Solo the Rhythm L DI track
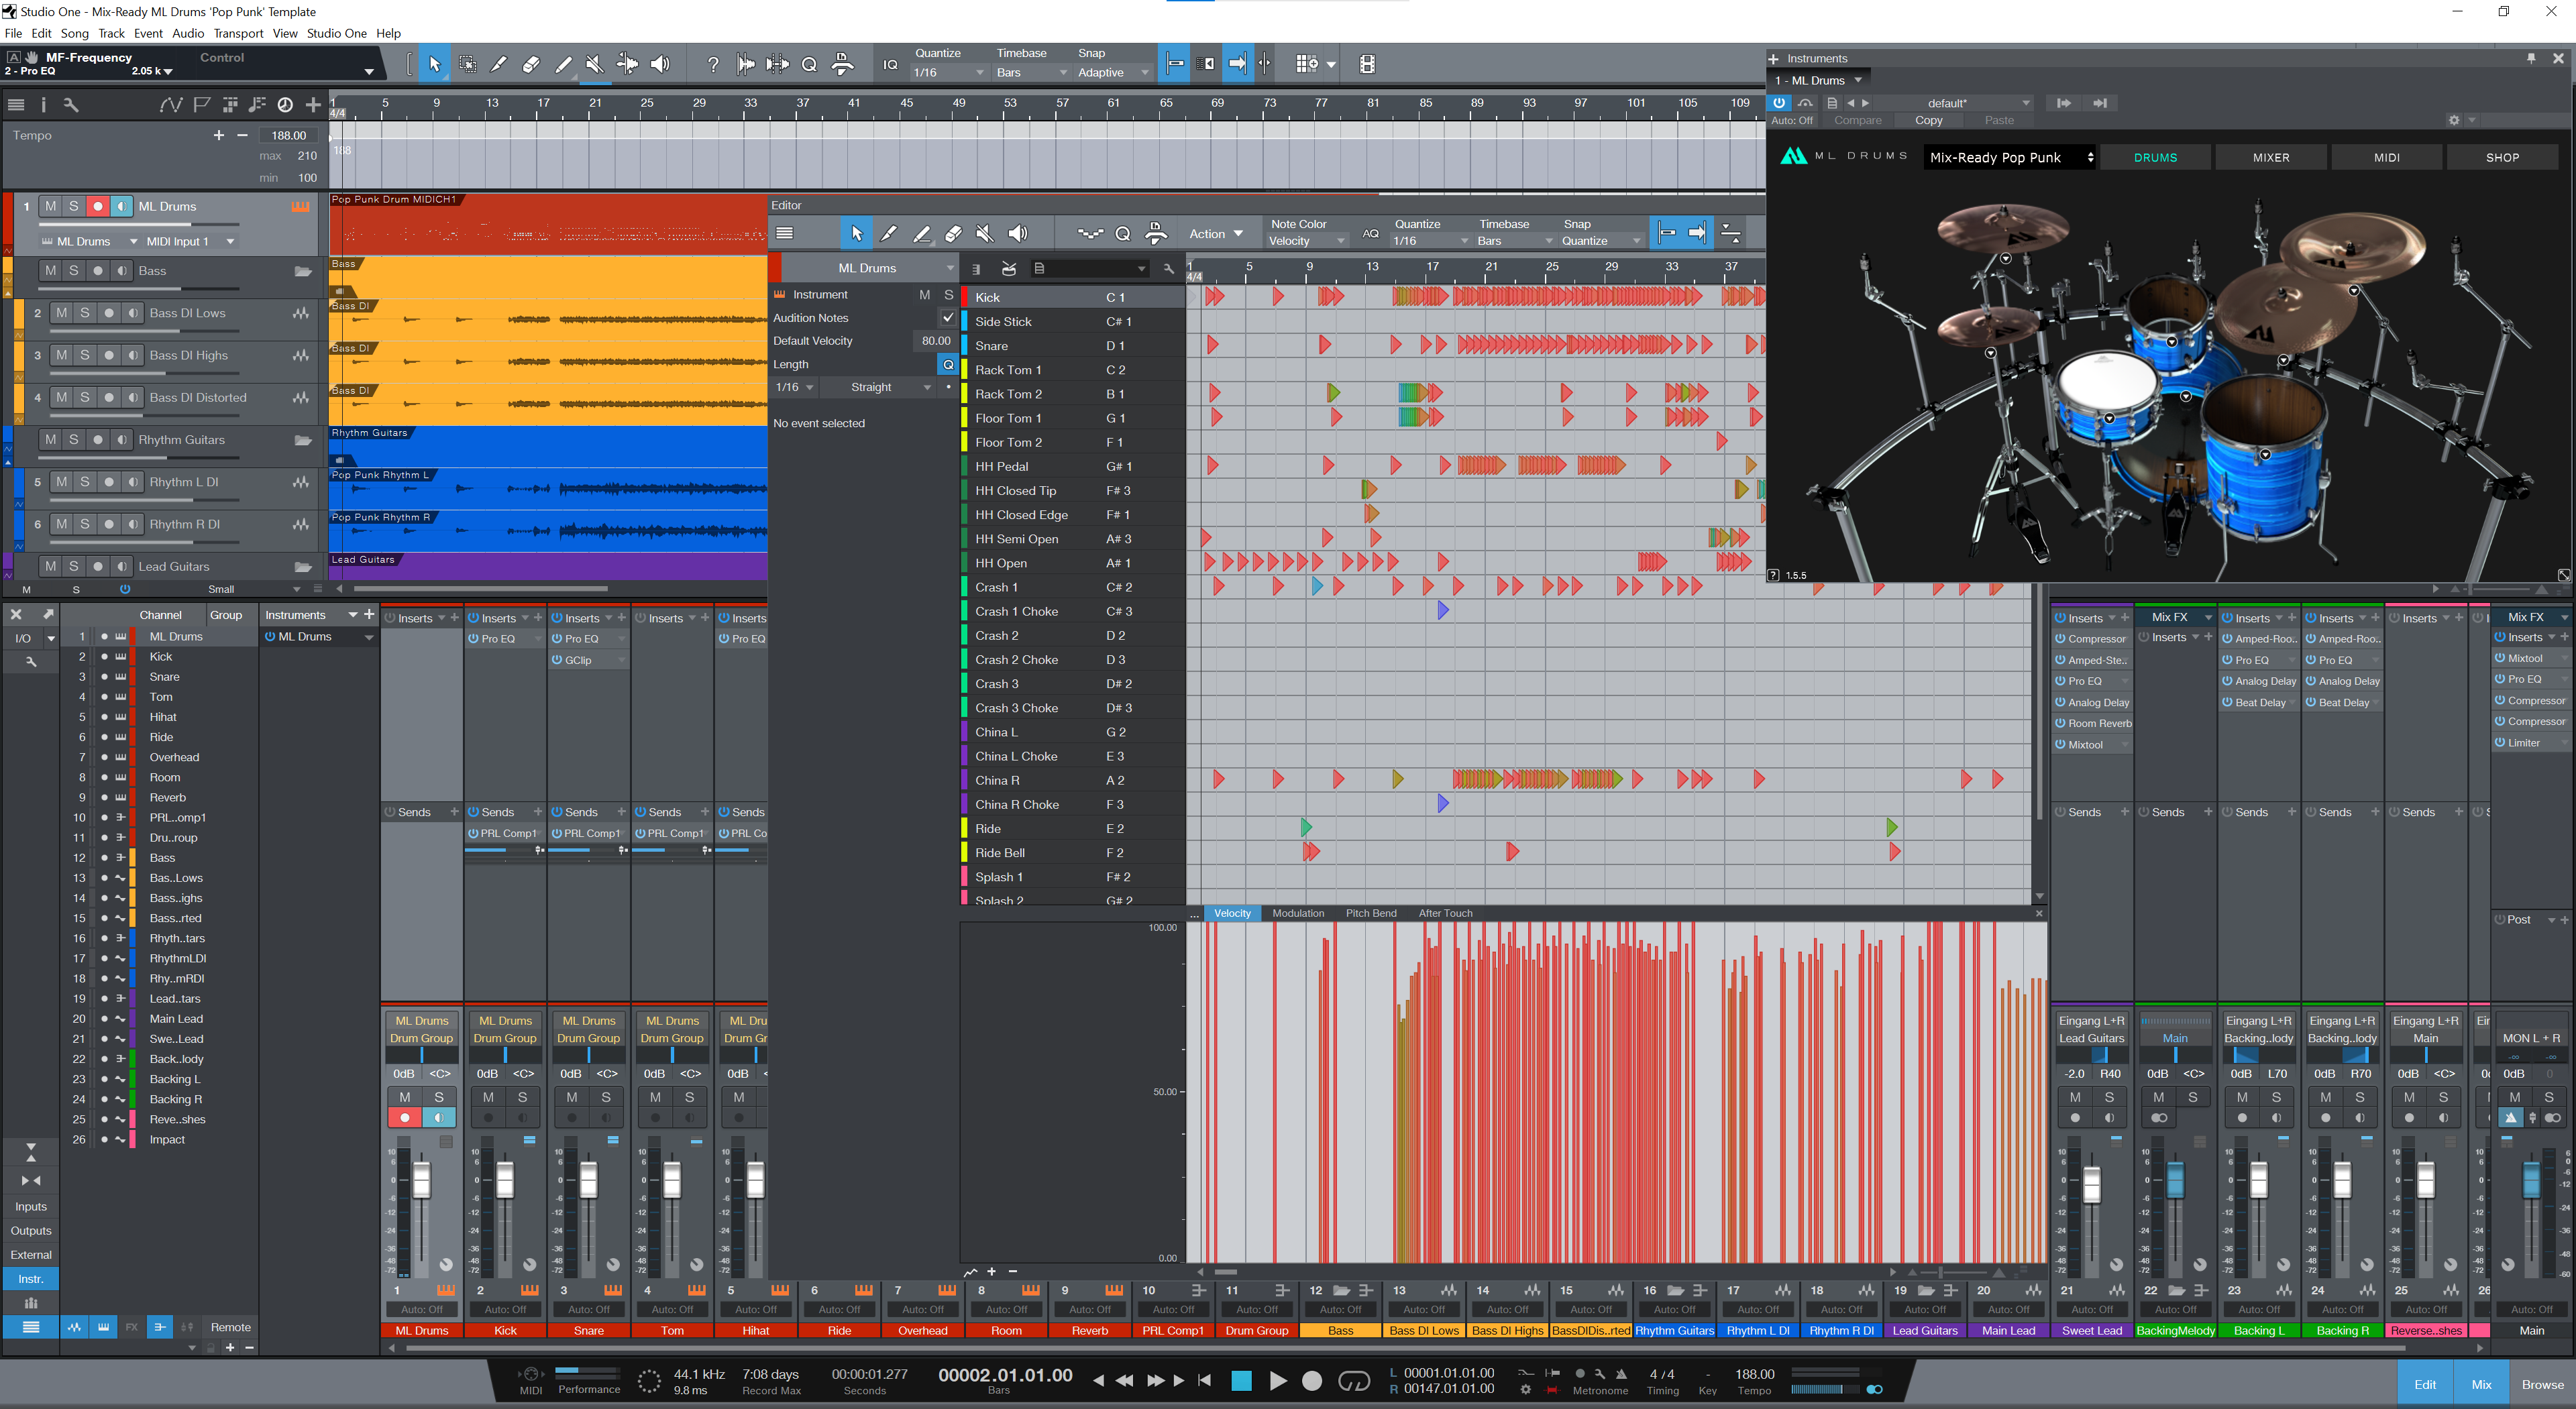The image size is (2576, 1409). click(85, 482)
